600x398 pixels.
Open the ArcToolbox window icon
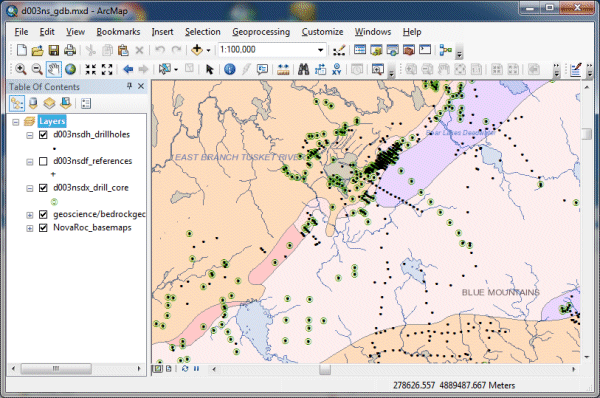coord(409,50)
